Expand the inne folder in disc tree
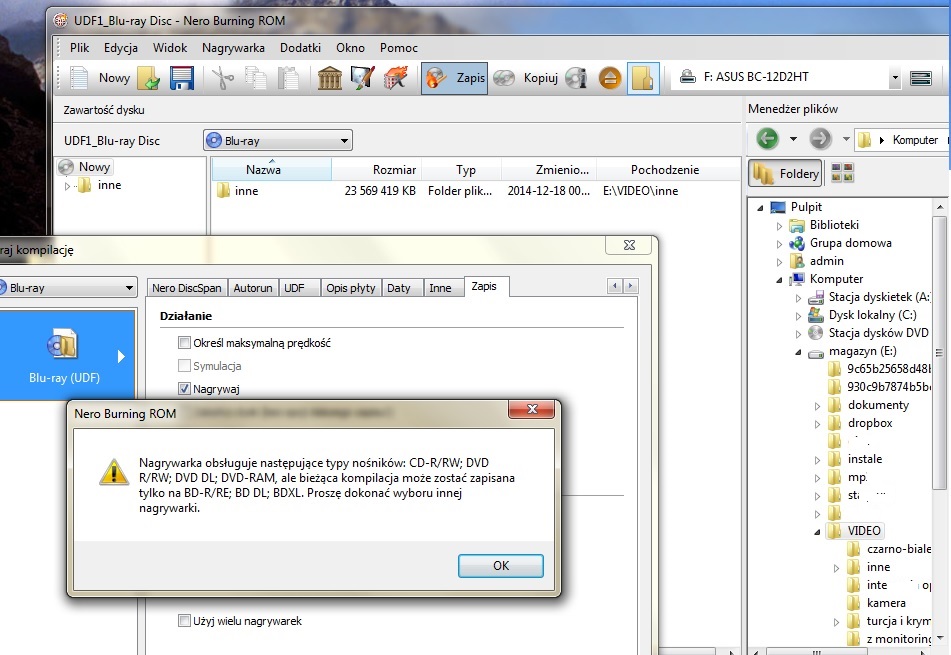This screenshot has height=655, width=951. point(67,186)
